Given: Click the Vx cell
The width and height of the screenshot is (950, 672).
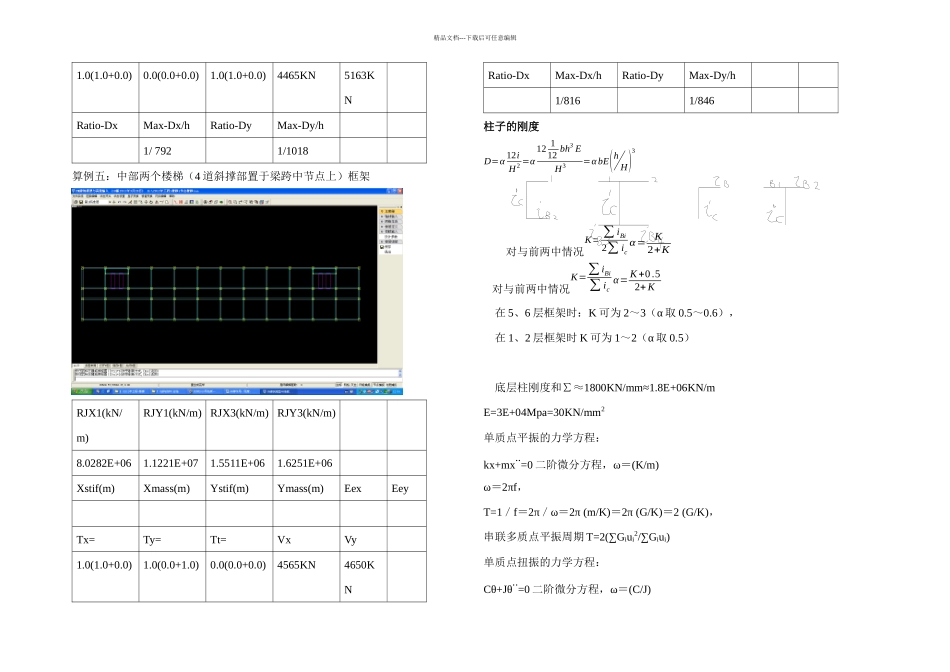Looking at the screenshot, I should pyautogui.click(x=306, y=539).
